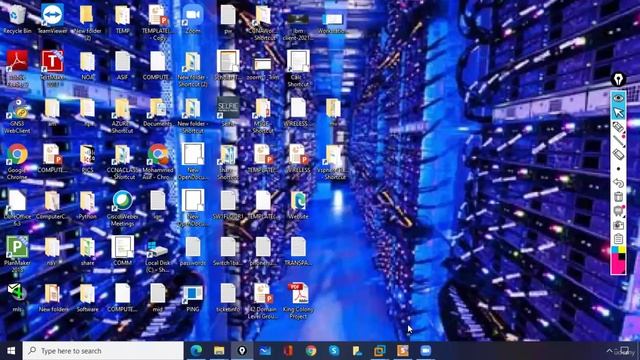Select the TeamViewer desktop icon

[52, 19]
